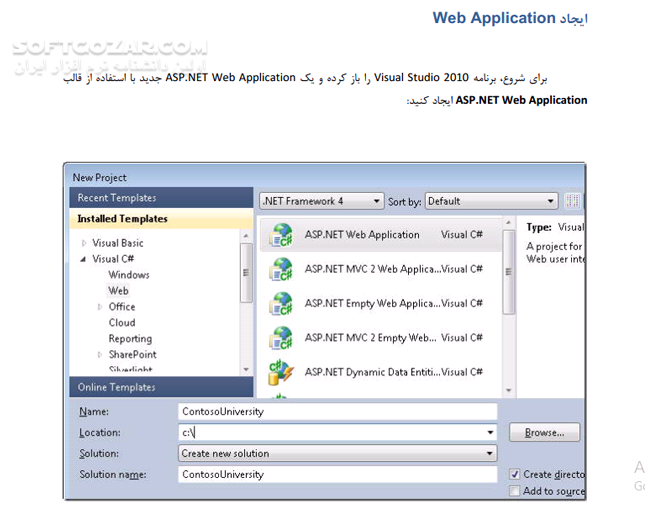Open the Online Templates section
Screen dimensions: 650x512
pyautogui.click(x=161, y=387)
